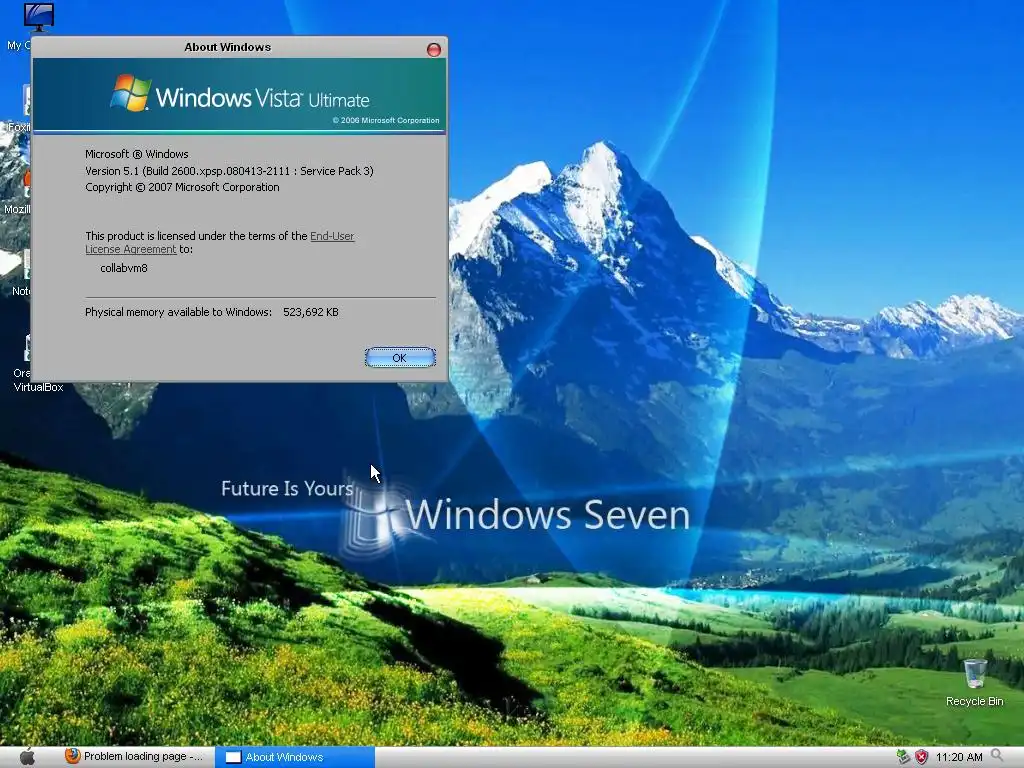
Task: Click the magnifier search icon in tray
Action: pyautogui.click(x=997, y=756)
